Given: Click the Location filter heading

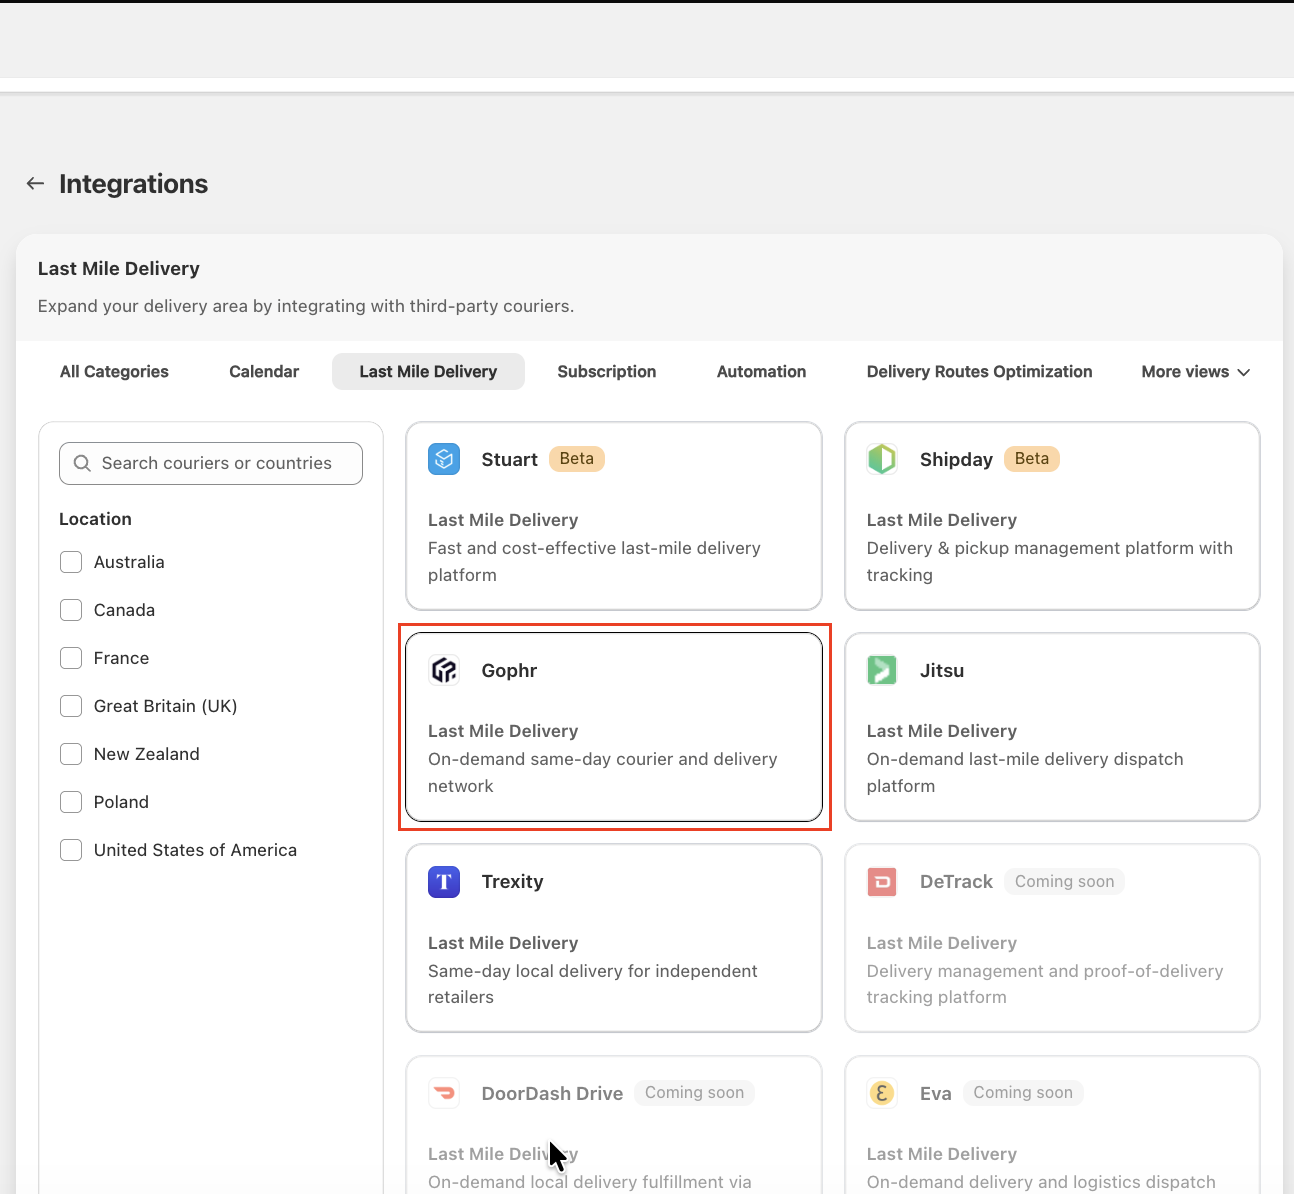Looking at the screenshot, I should pos(95,519).
